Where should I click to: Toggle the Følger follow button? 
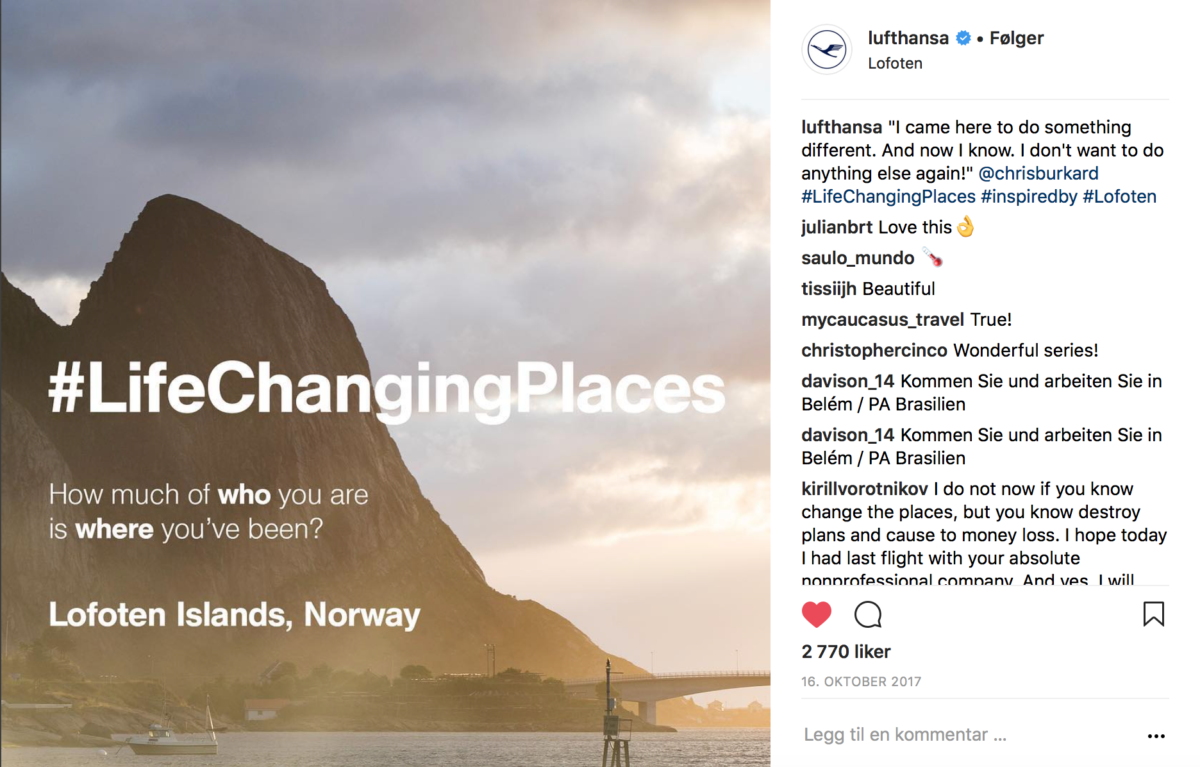click(x=1016, y=38)
